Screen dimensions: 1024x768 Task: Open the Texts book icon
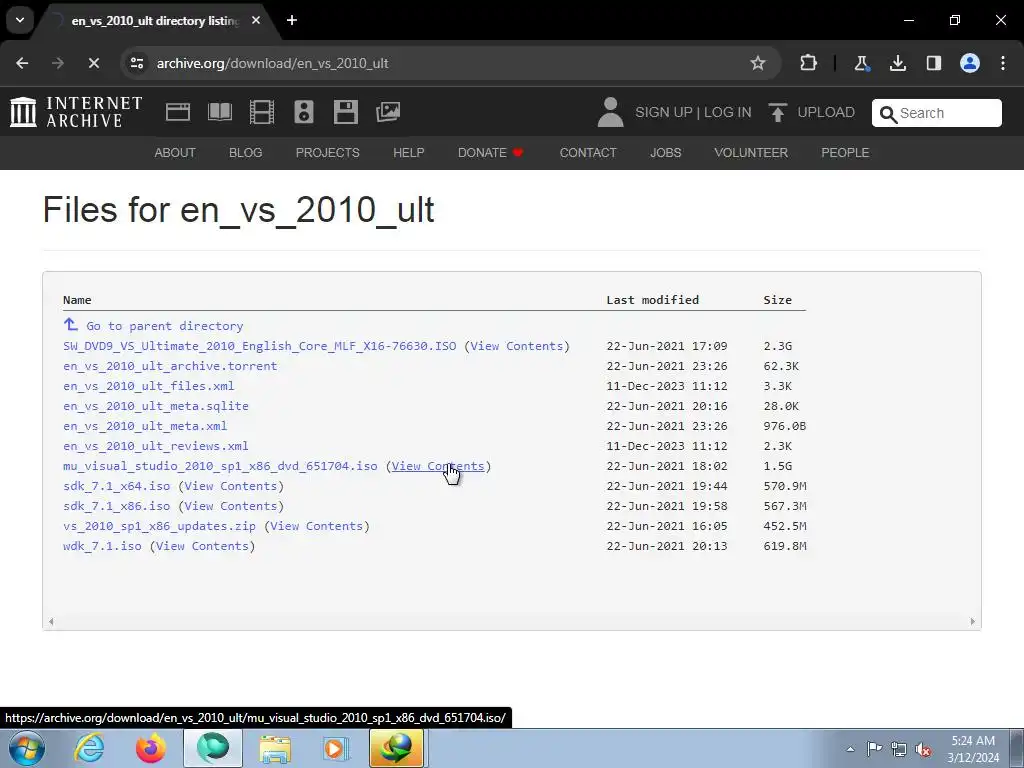(x=219, y=112)
